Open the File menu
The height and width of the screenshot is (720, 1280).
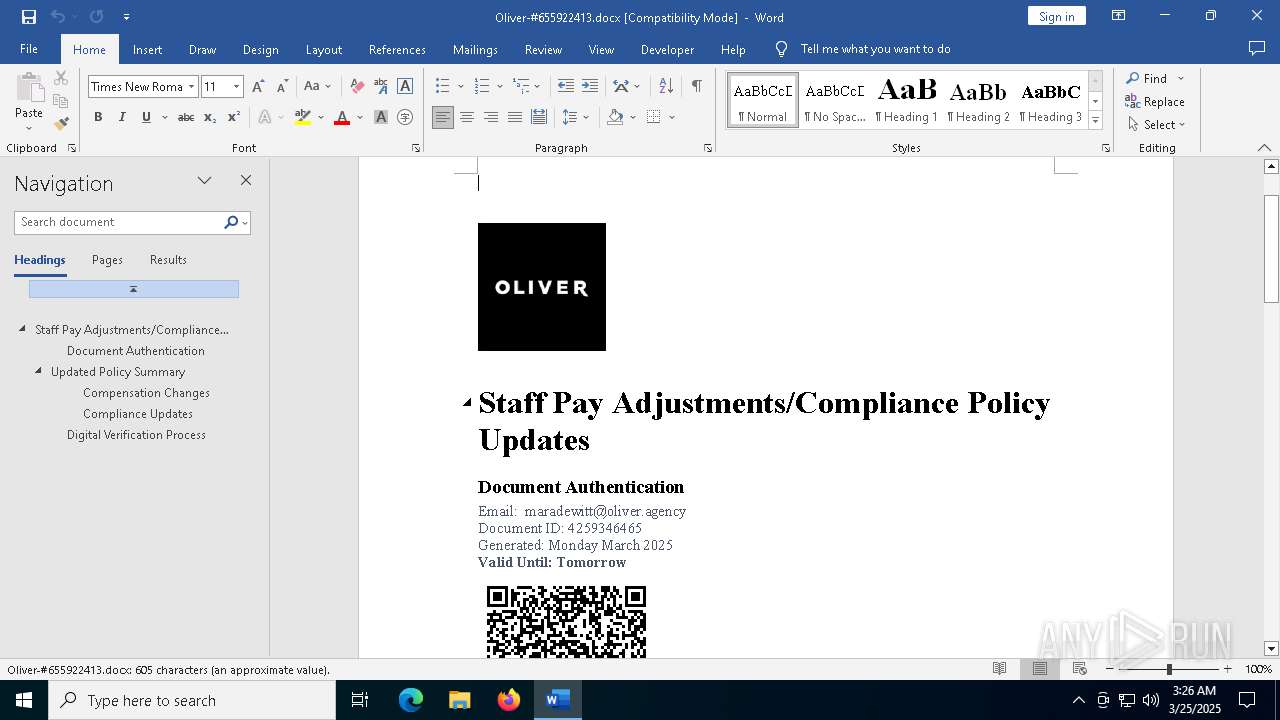tap(29, 49)
